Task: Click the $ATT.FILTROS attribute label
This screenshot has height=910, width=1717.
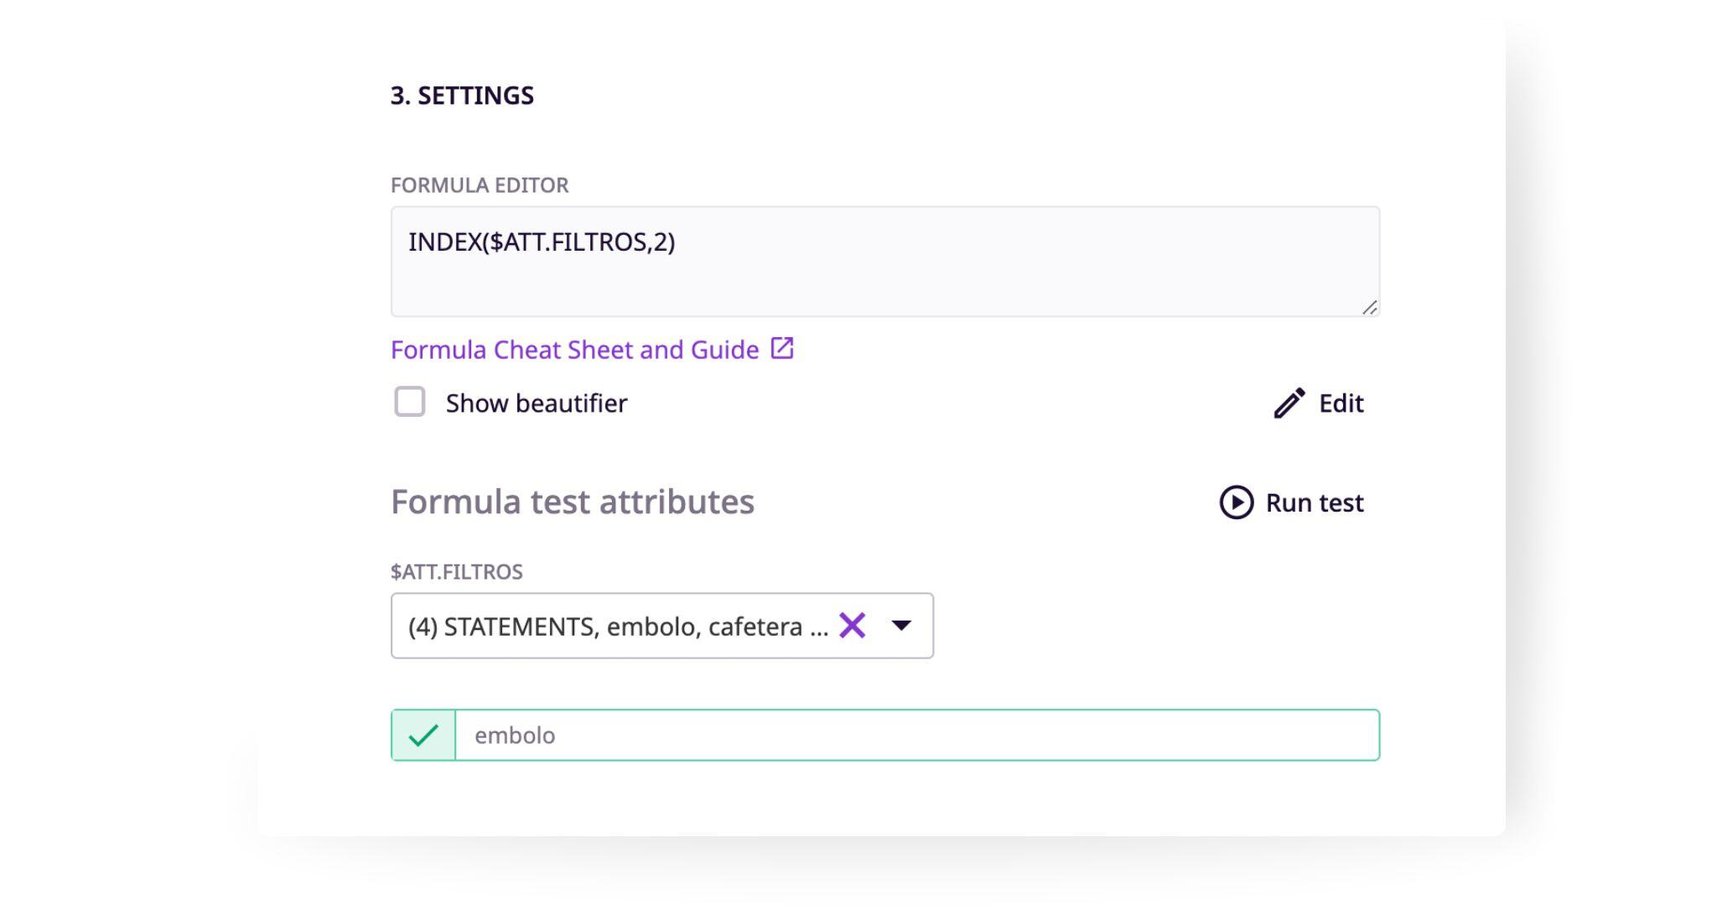Action: (x=456, y=572)
